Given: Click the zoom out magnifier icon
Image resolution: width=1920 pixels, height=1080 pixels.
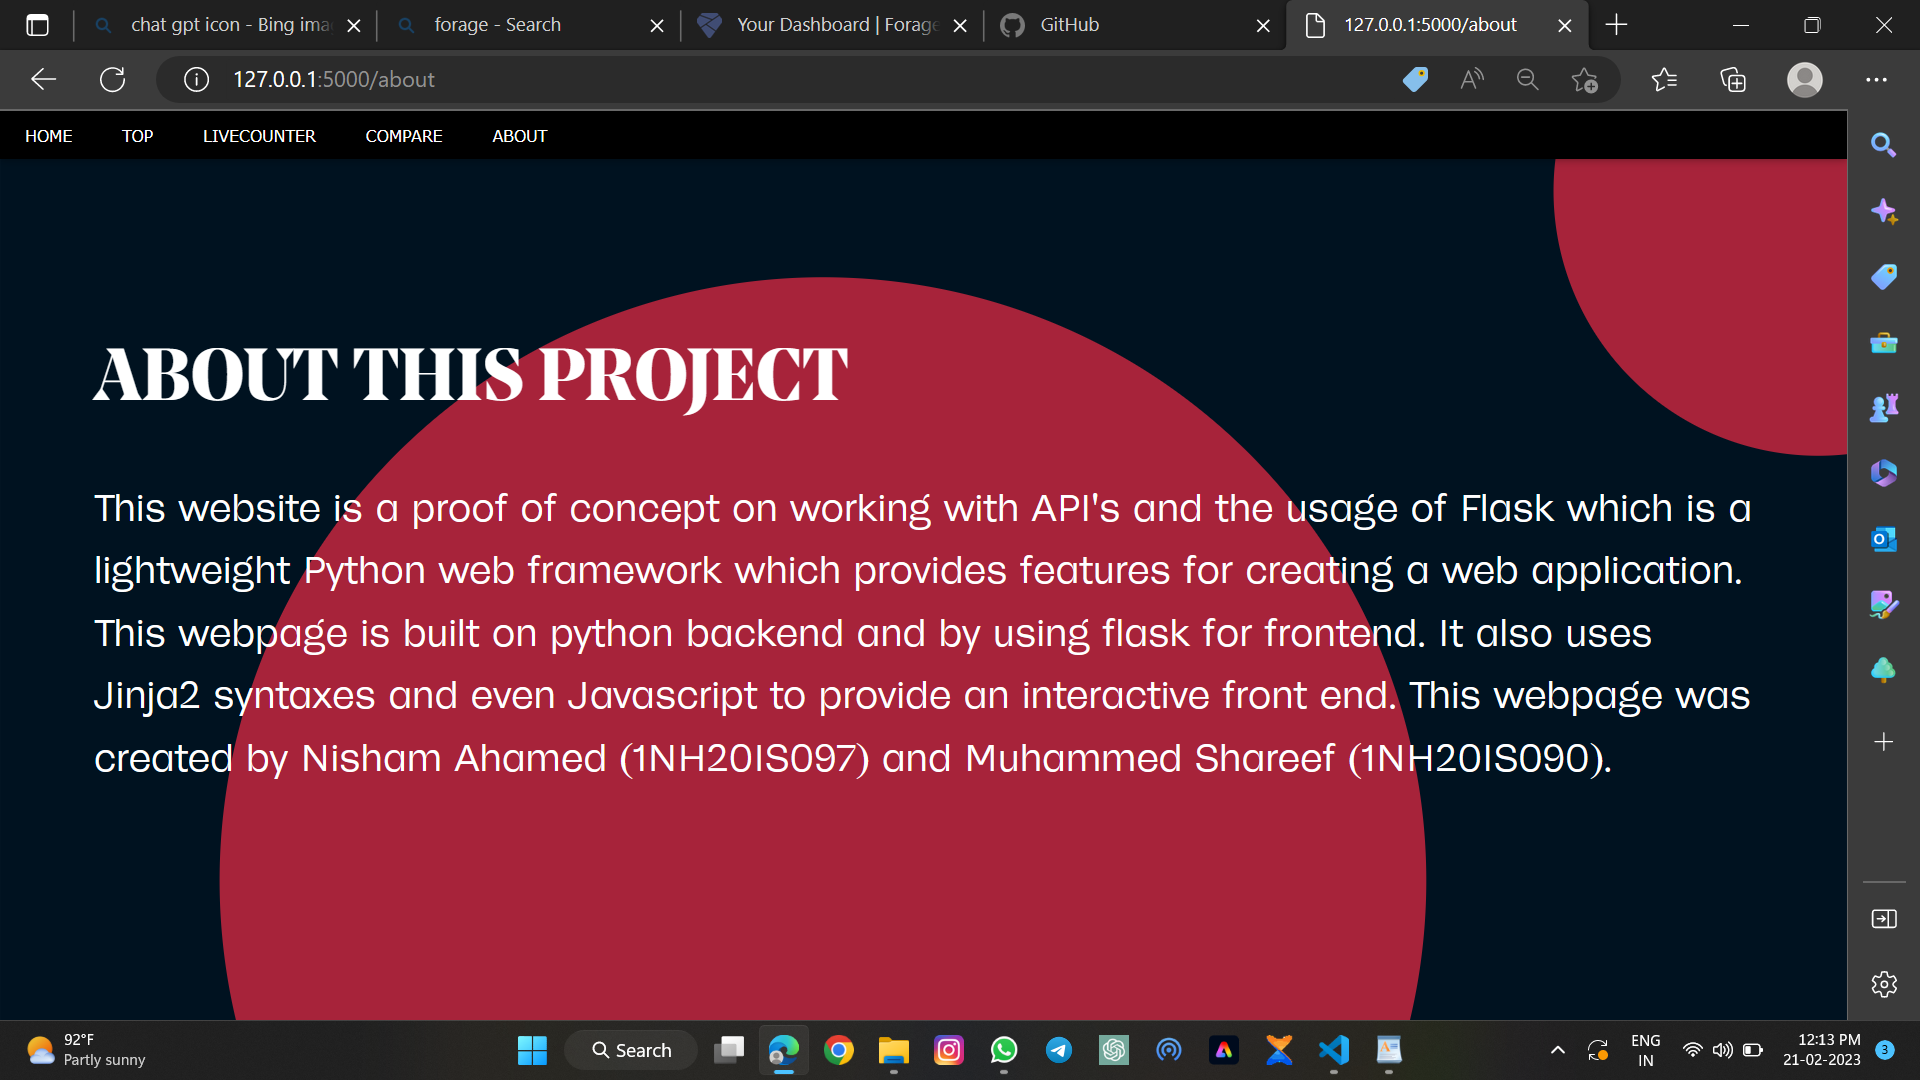Looking at the screenshot, I should click(x=1527, y=80).
